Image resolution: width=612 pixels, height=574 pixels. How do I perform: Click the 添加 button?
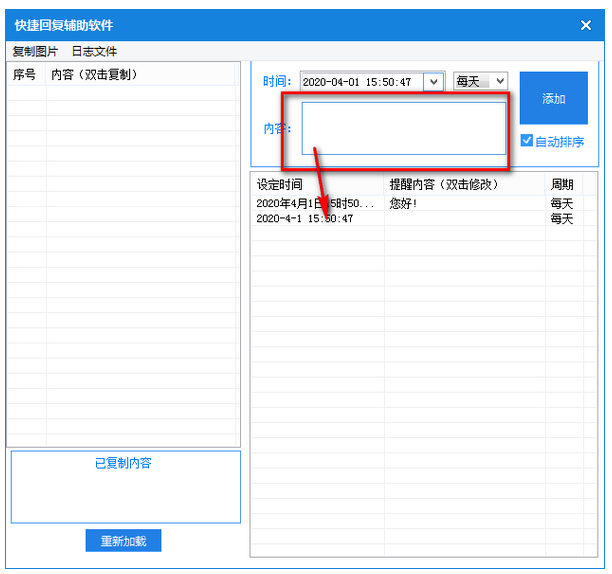(x=553, y=98)
